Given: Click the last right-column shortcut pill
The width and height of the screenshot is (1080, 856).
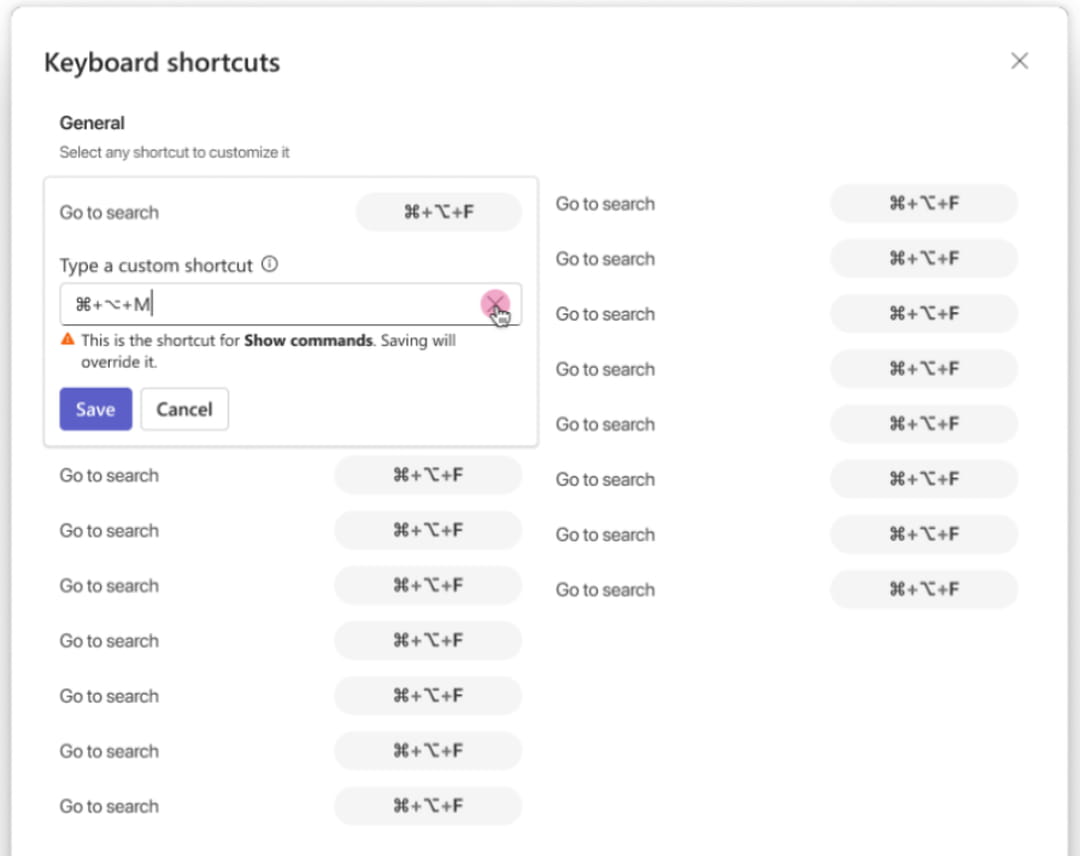Looking at the screenshot, I should tap(924, 589).
